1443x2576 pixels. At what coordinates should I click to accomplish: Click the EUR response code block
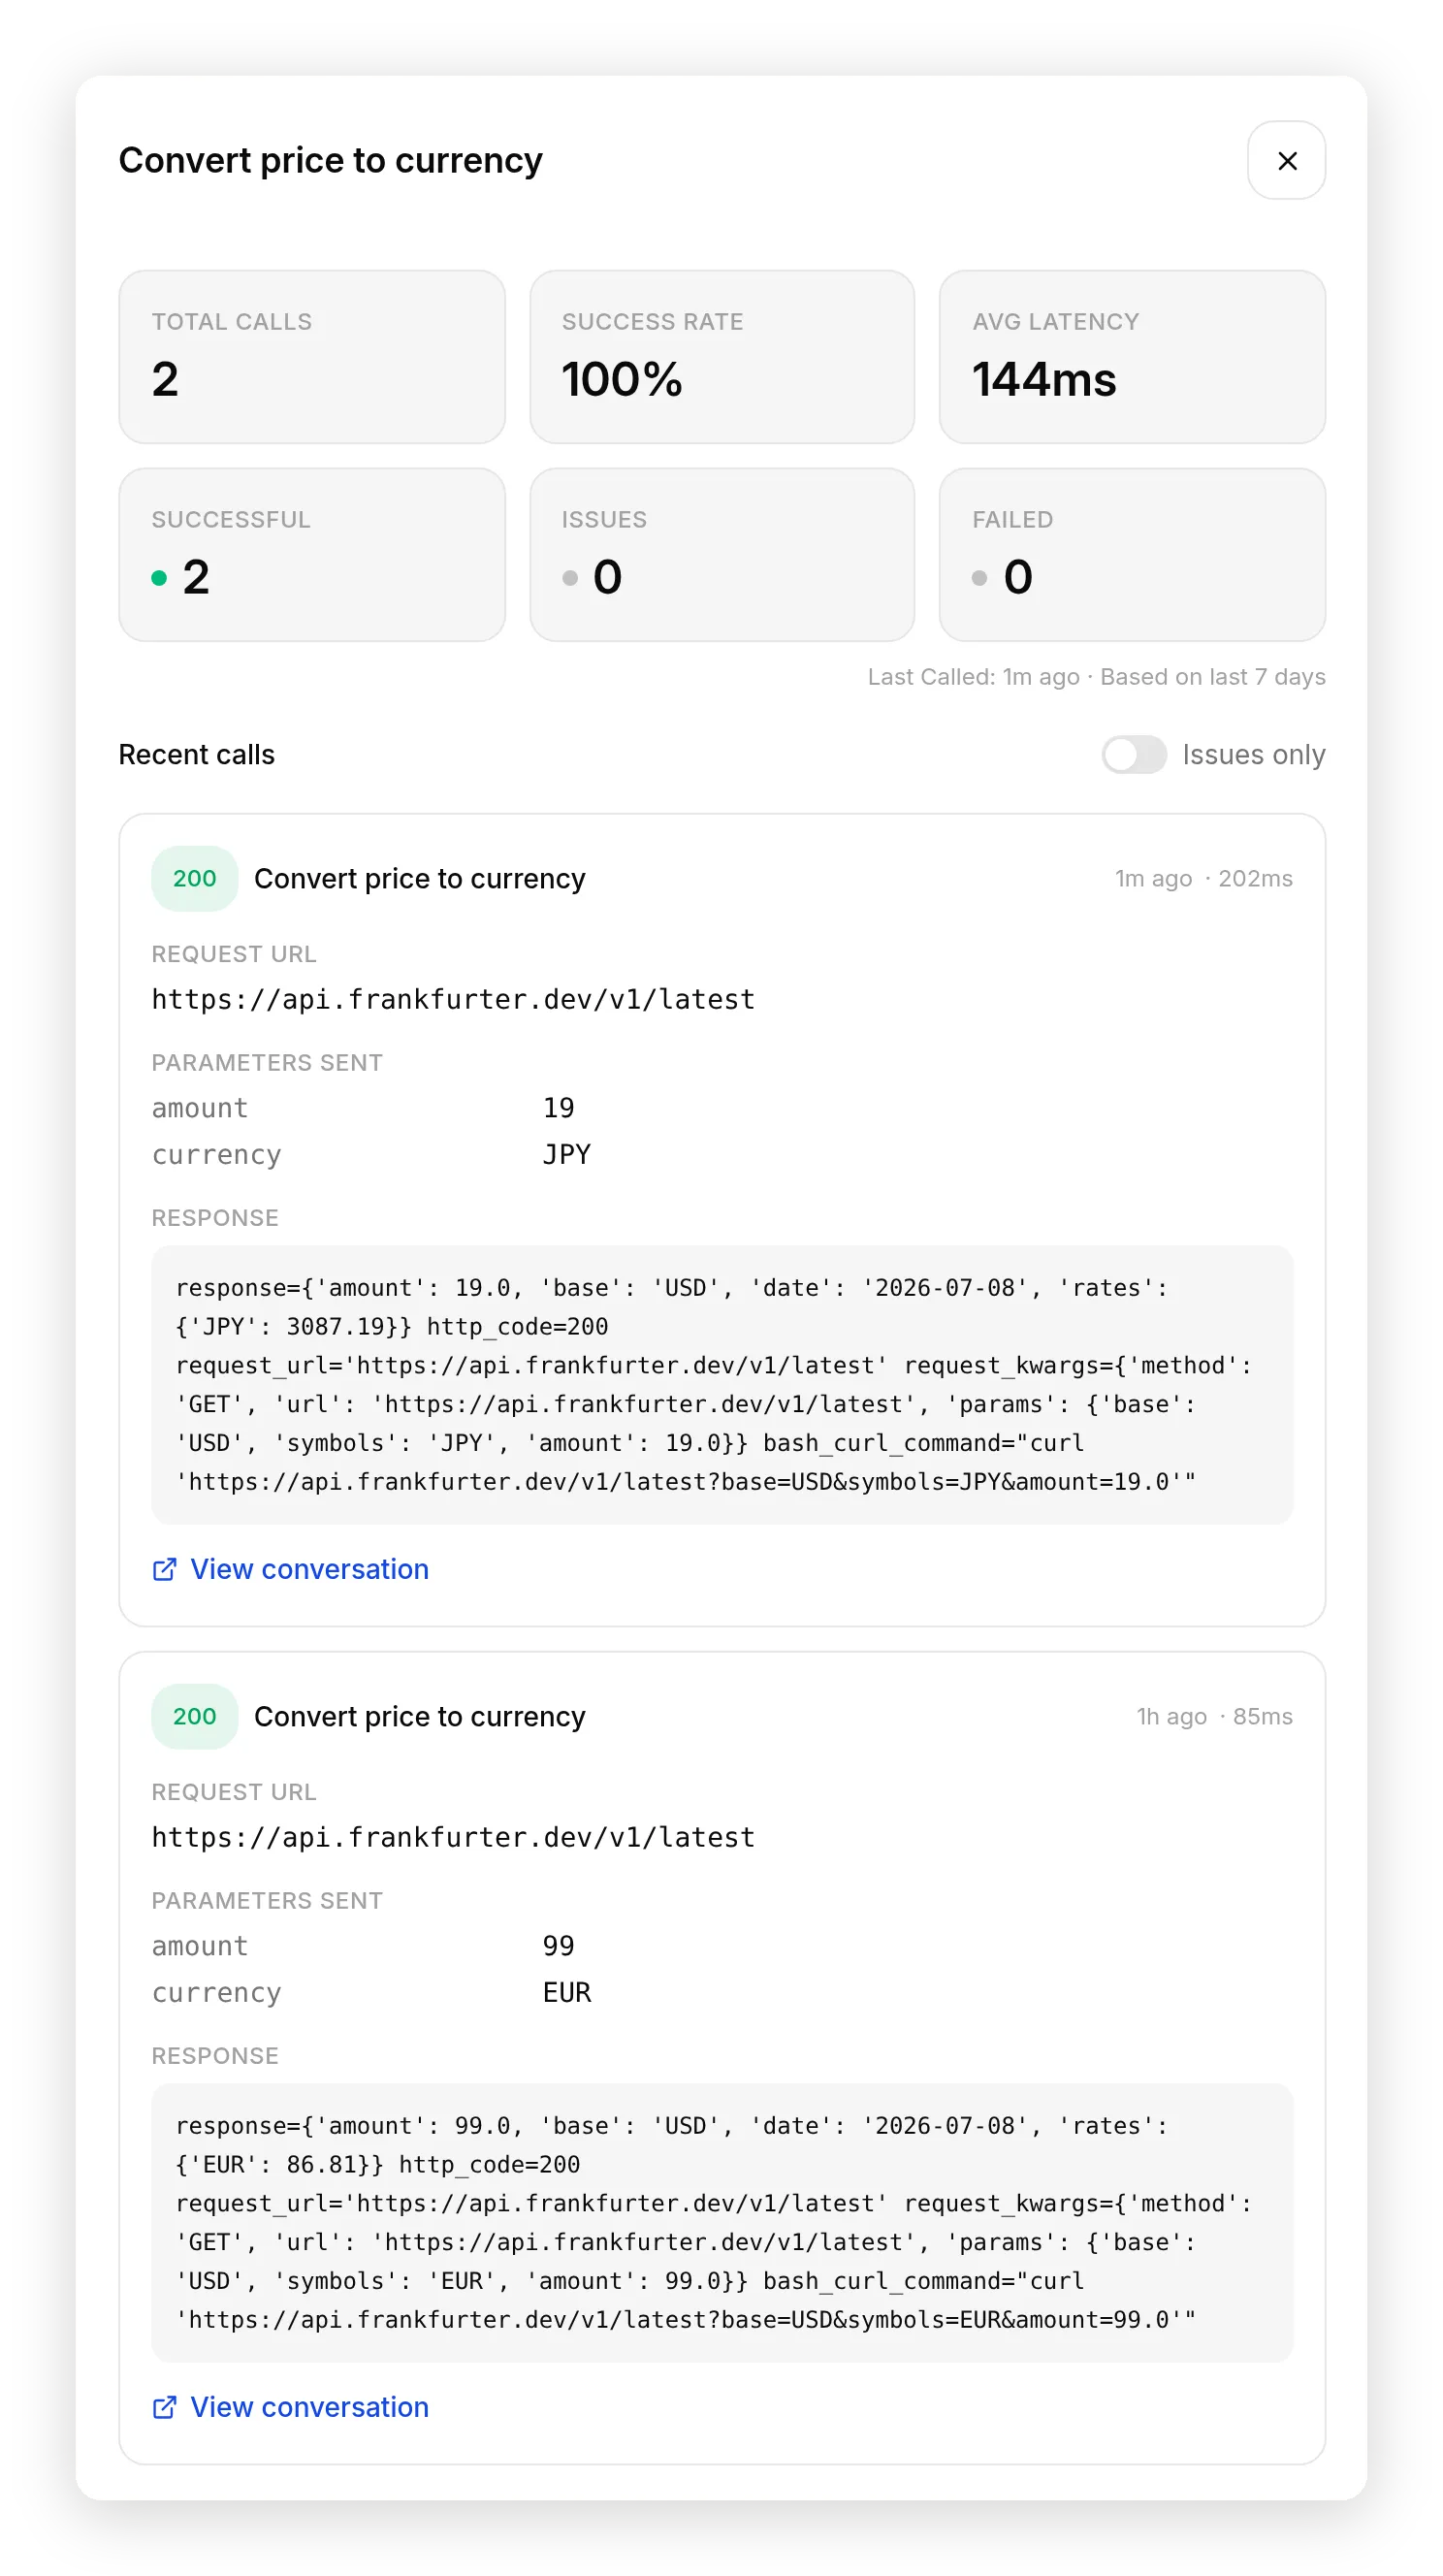coord(722,2223)
